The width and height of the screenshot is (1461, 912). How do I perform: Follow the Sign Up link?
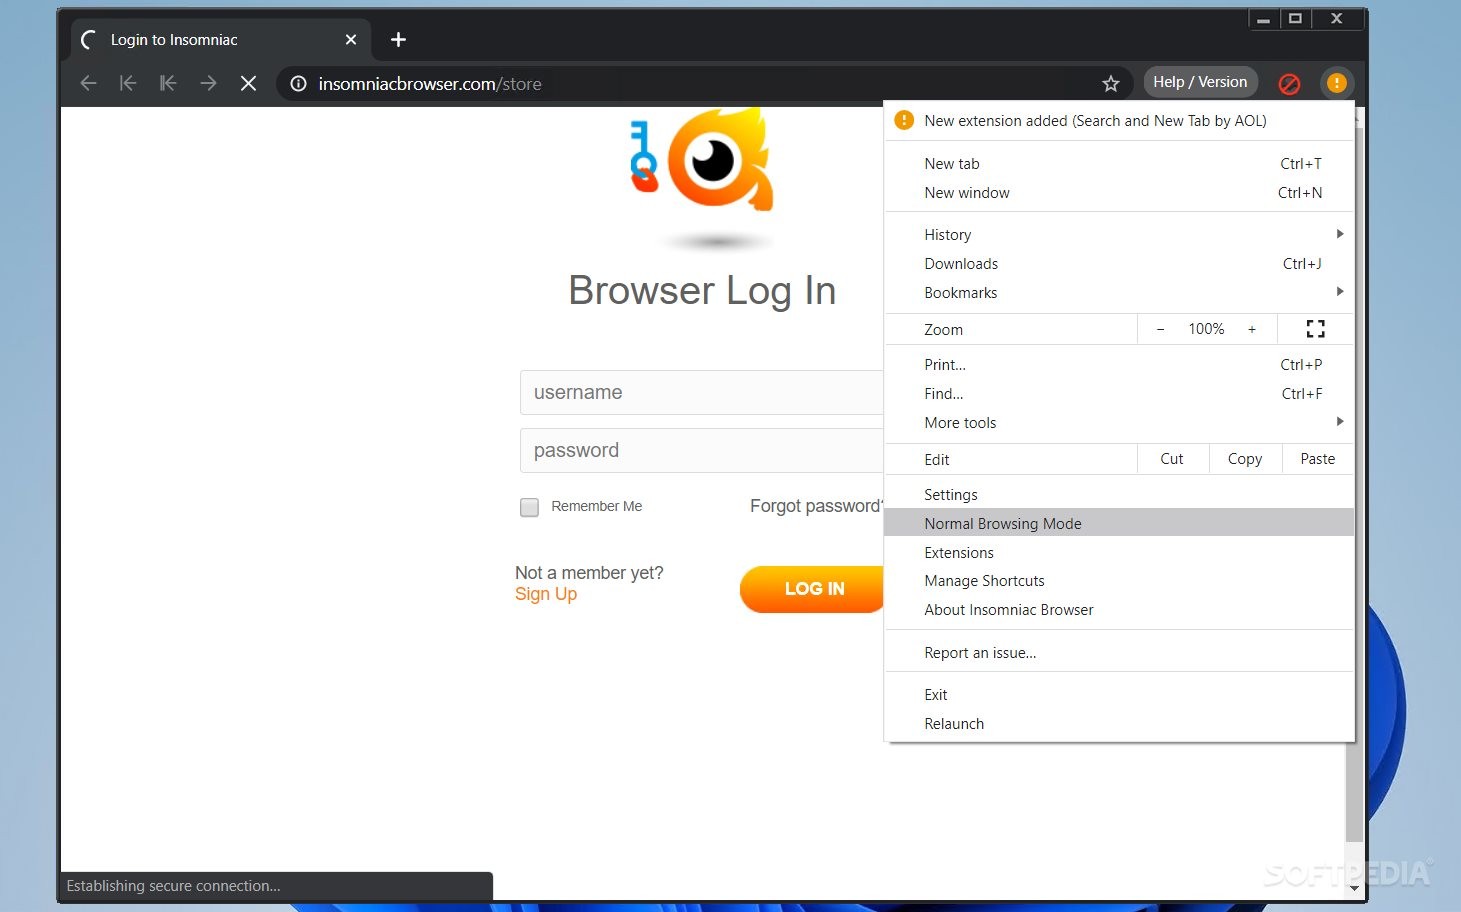click(546, 594)
